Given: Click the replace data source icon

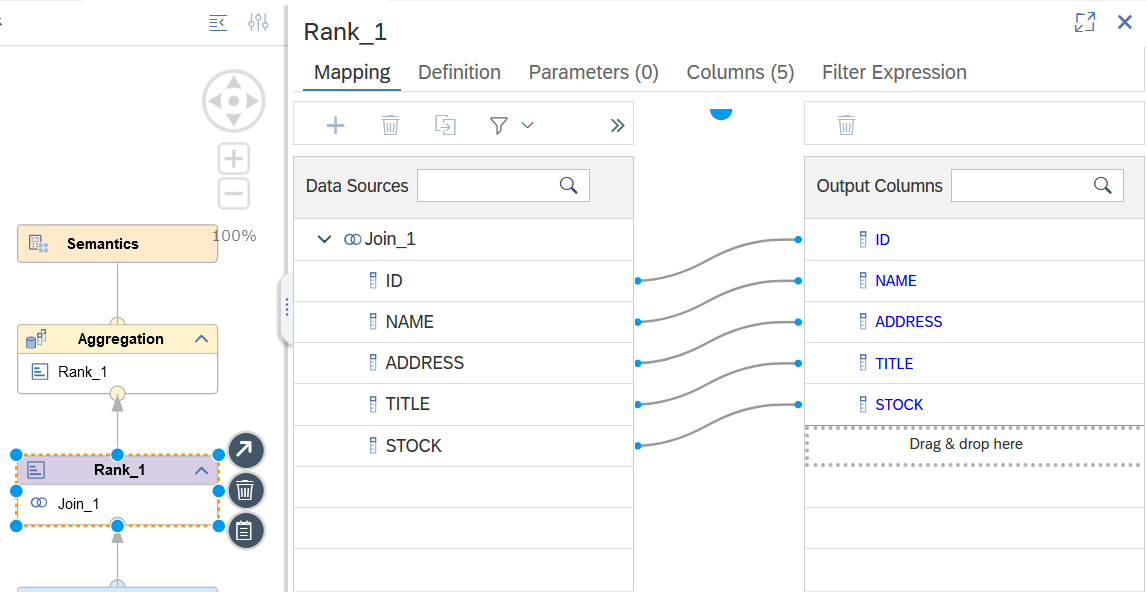Looking at the screenshot, I should point(445,125).
